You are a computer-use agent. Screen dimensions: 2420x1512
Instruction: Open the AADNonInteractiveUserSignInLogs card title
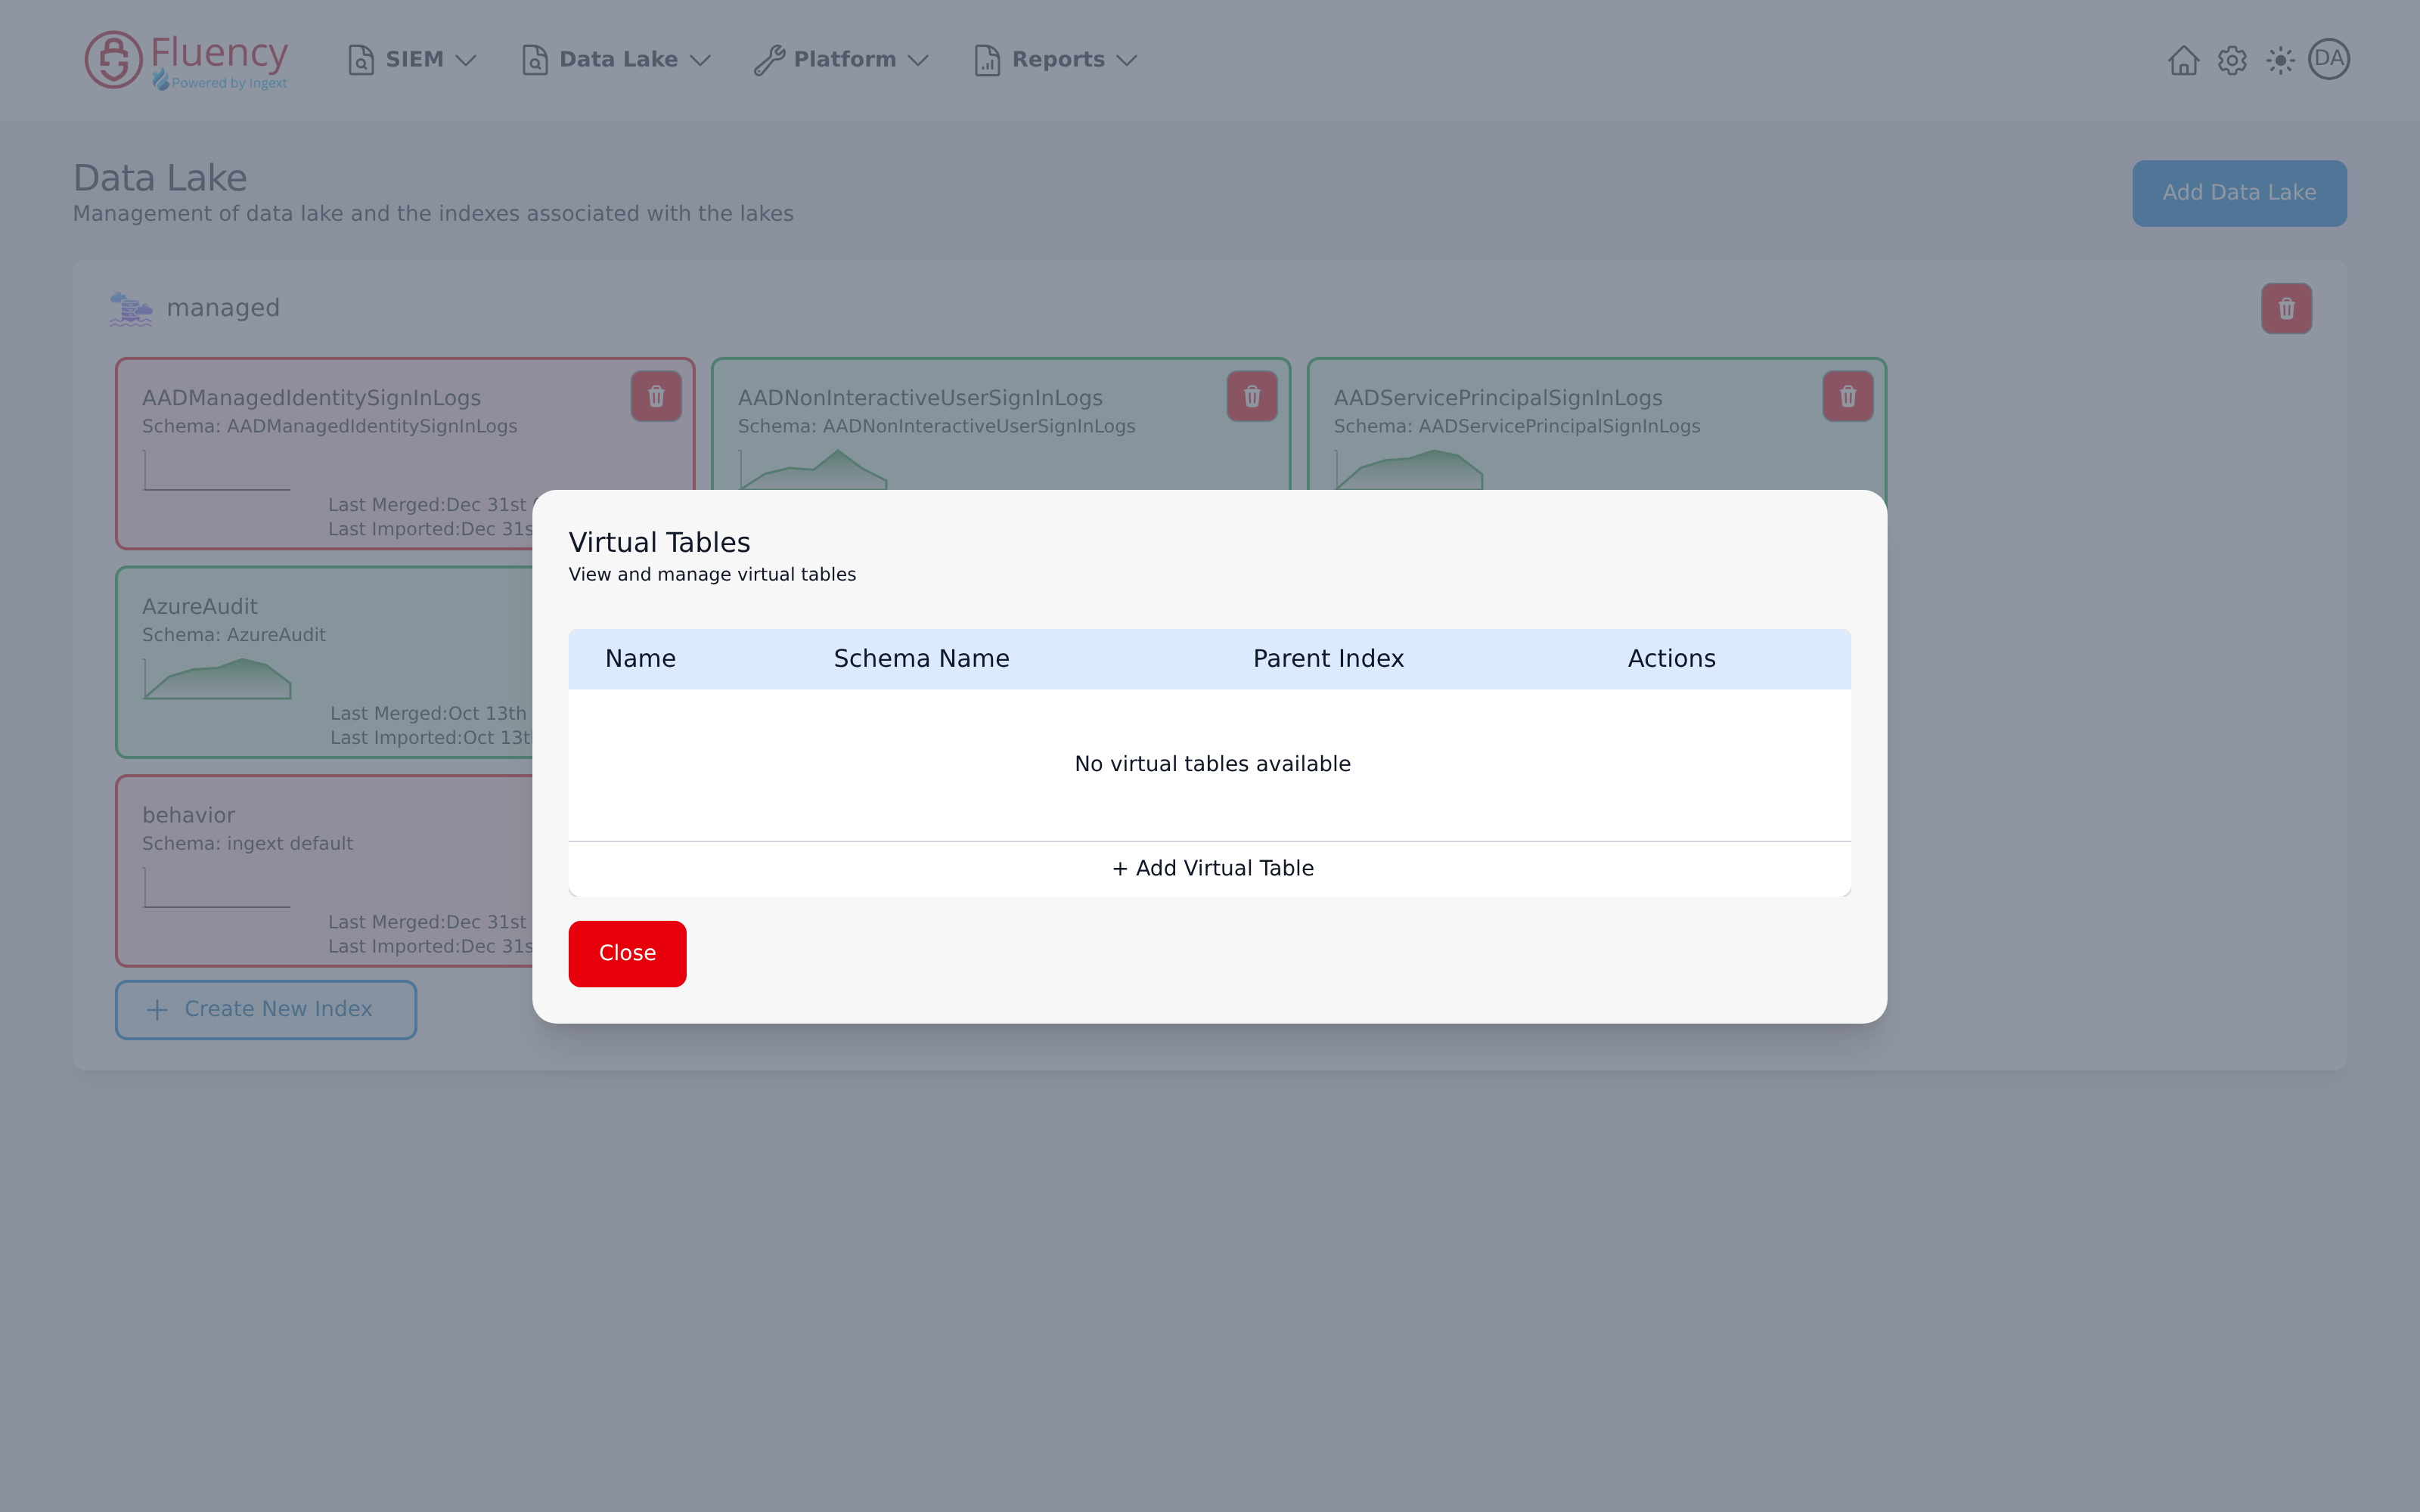(920, 398)
